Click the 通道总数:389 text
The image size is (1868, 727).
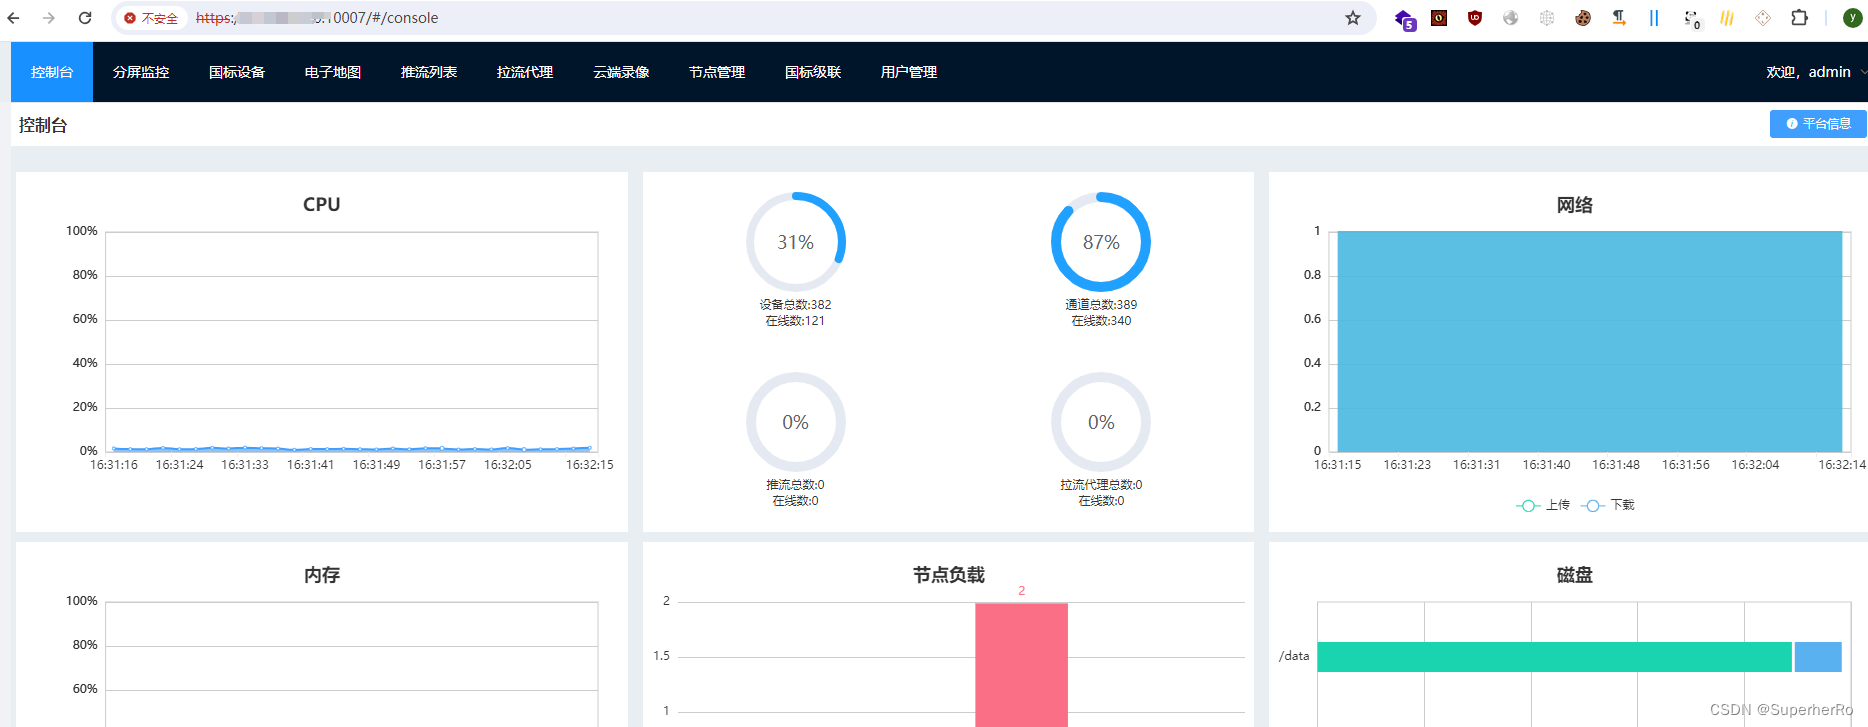pyautogui.click(x=1101, y=305)
